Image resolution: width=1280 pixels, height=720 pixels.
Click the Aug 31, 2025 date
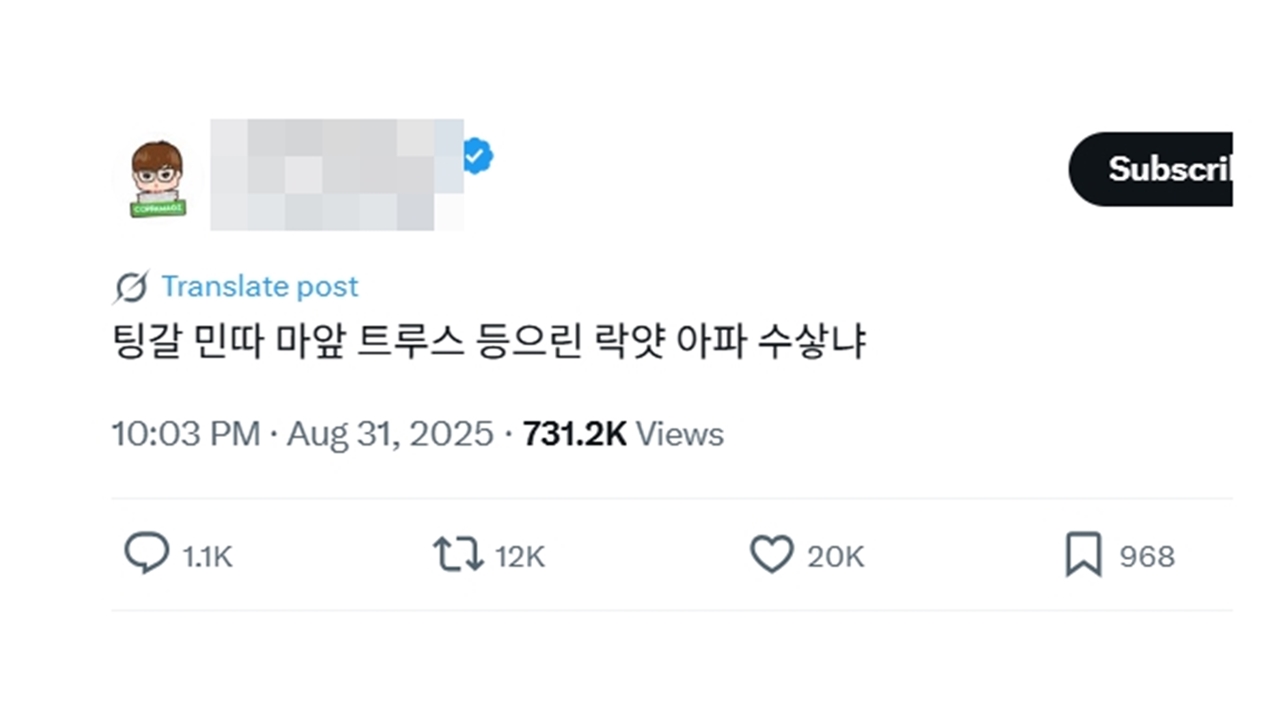pyautogui.click(x=390, y=434)
